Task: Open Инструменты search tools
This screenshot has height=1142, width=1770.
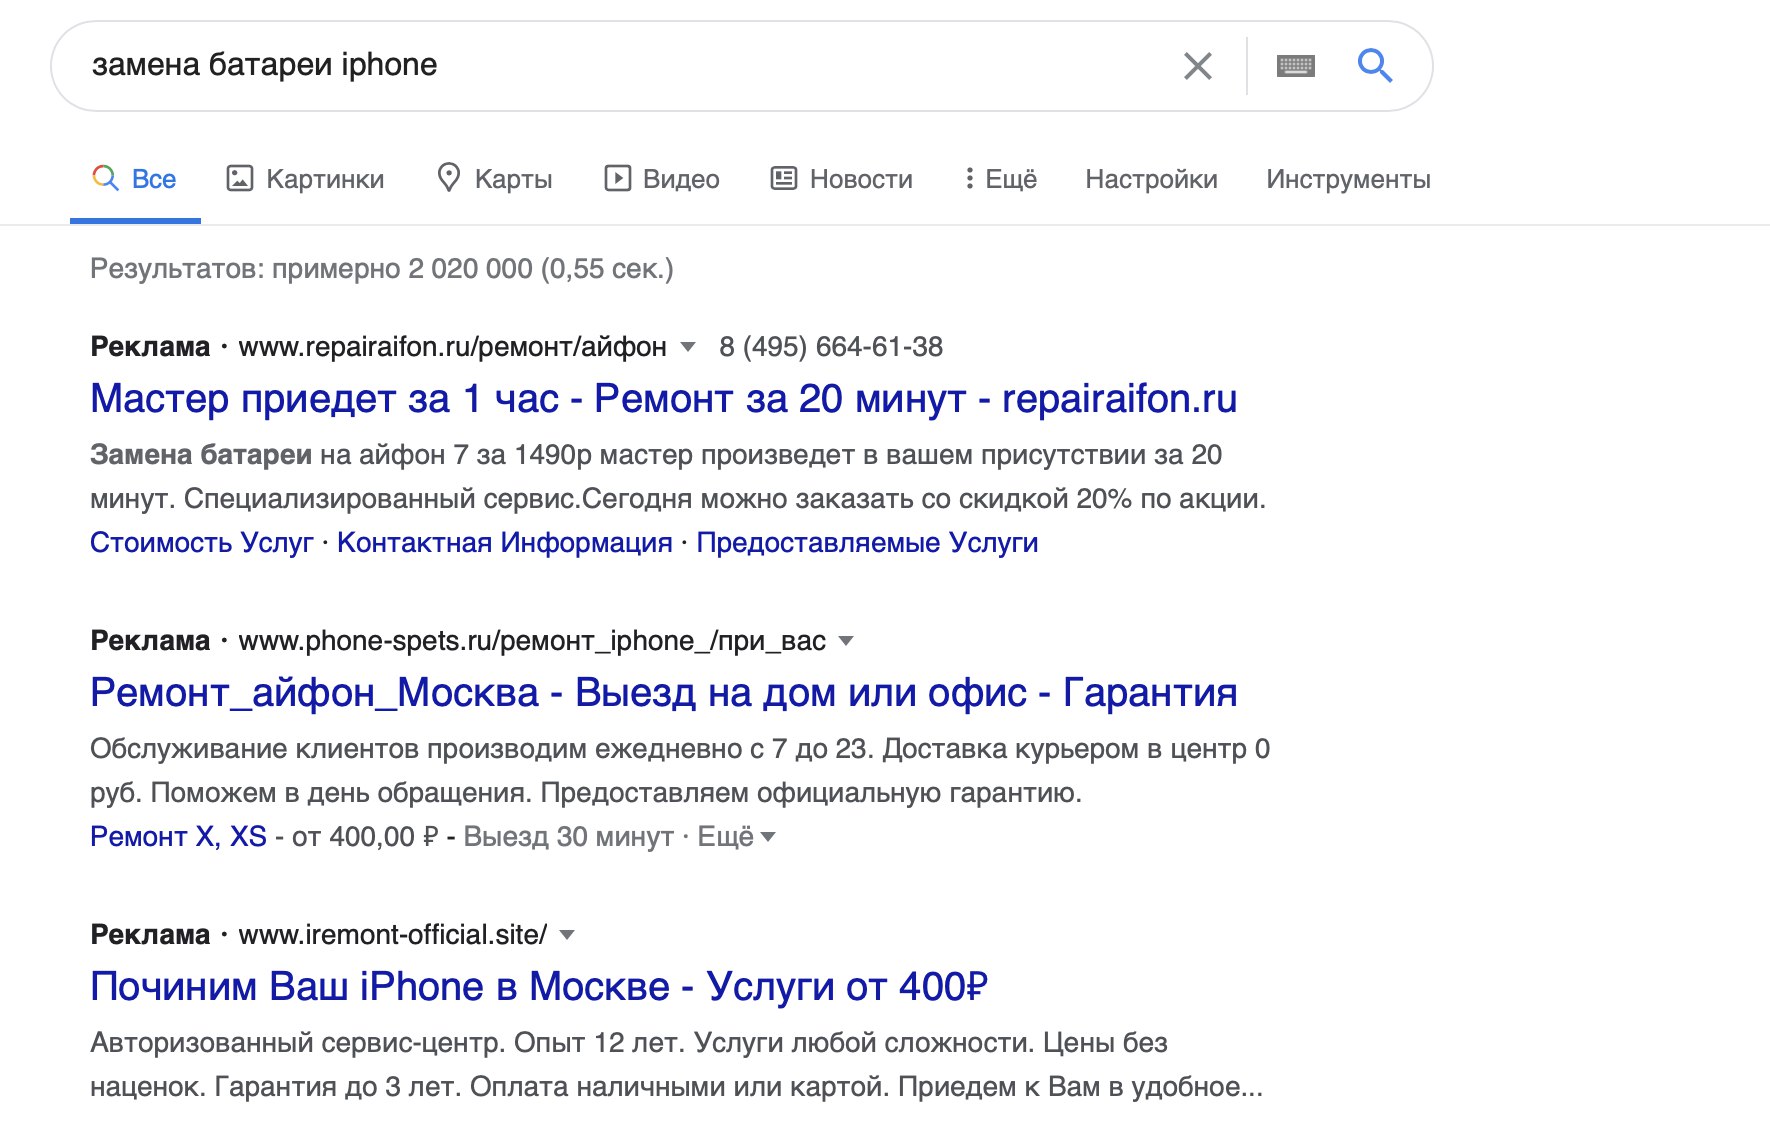Action: 1348,179
